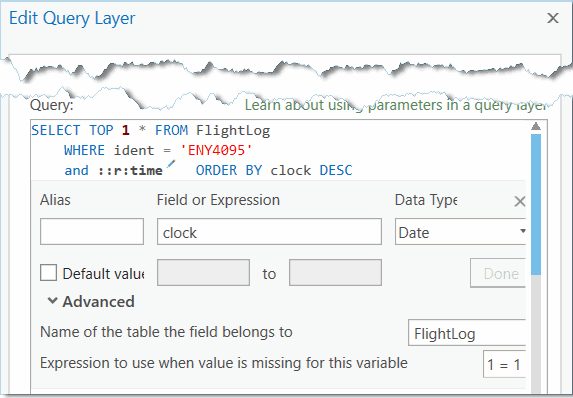Click the query scrollbar up arrow
The image size is (573, 398).
(536, 126)
